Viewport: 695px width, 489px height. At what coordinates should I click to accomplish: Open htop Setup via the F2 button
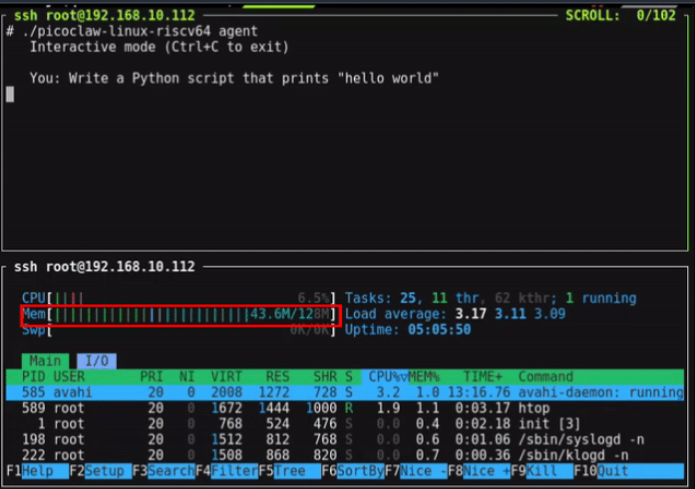(101, 470)
